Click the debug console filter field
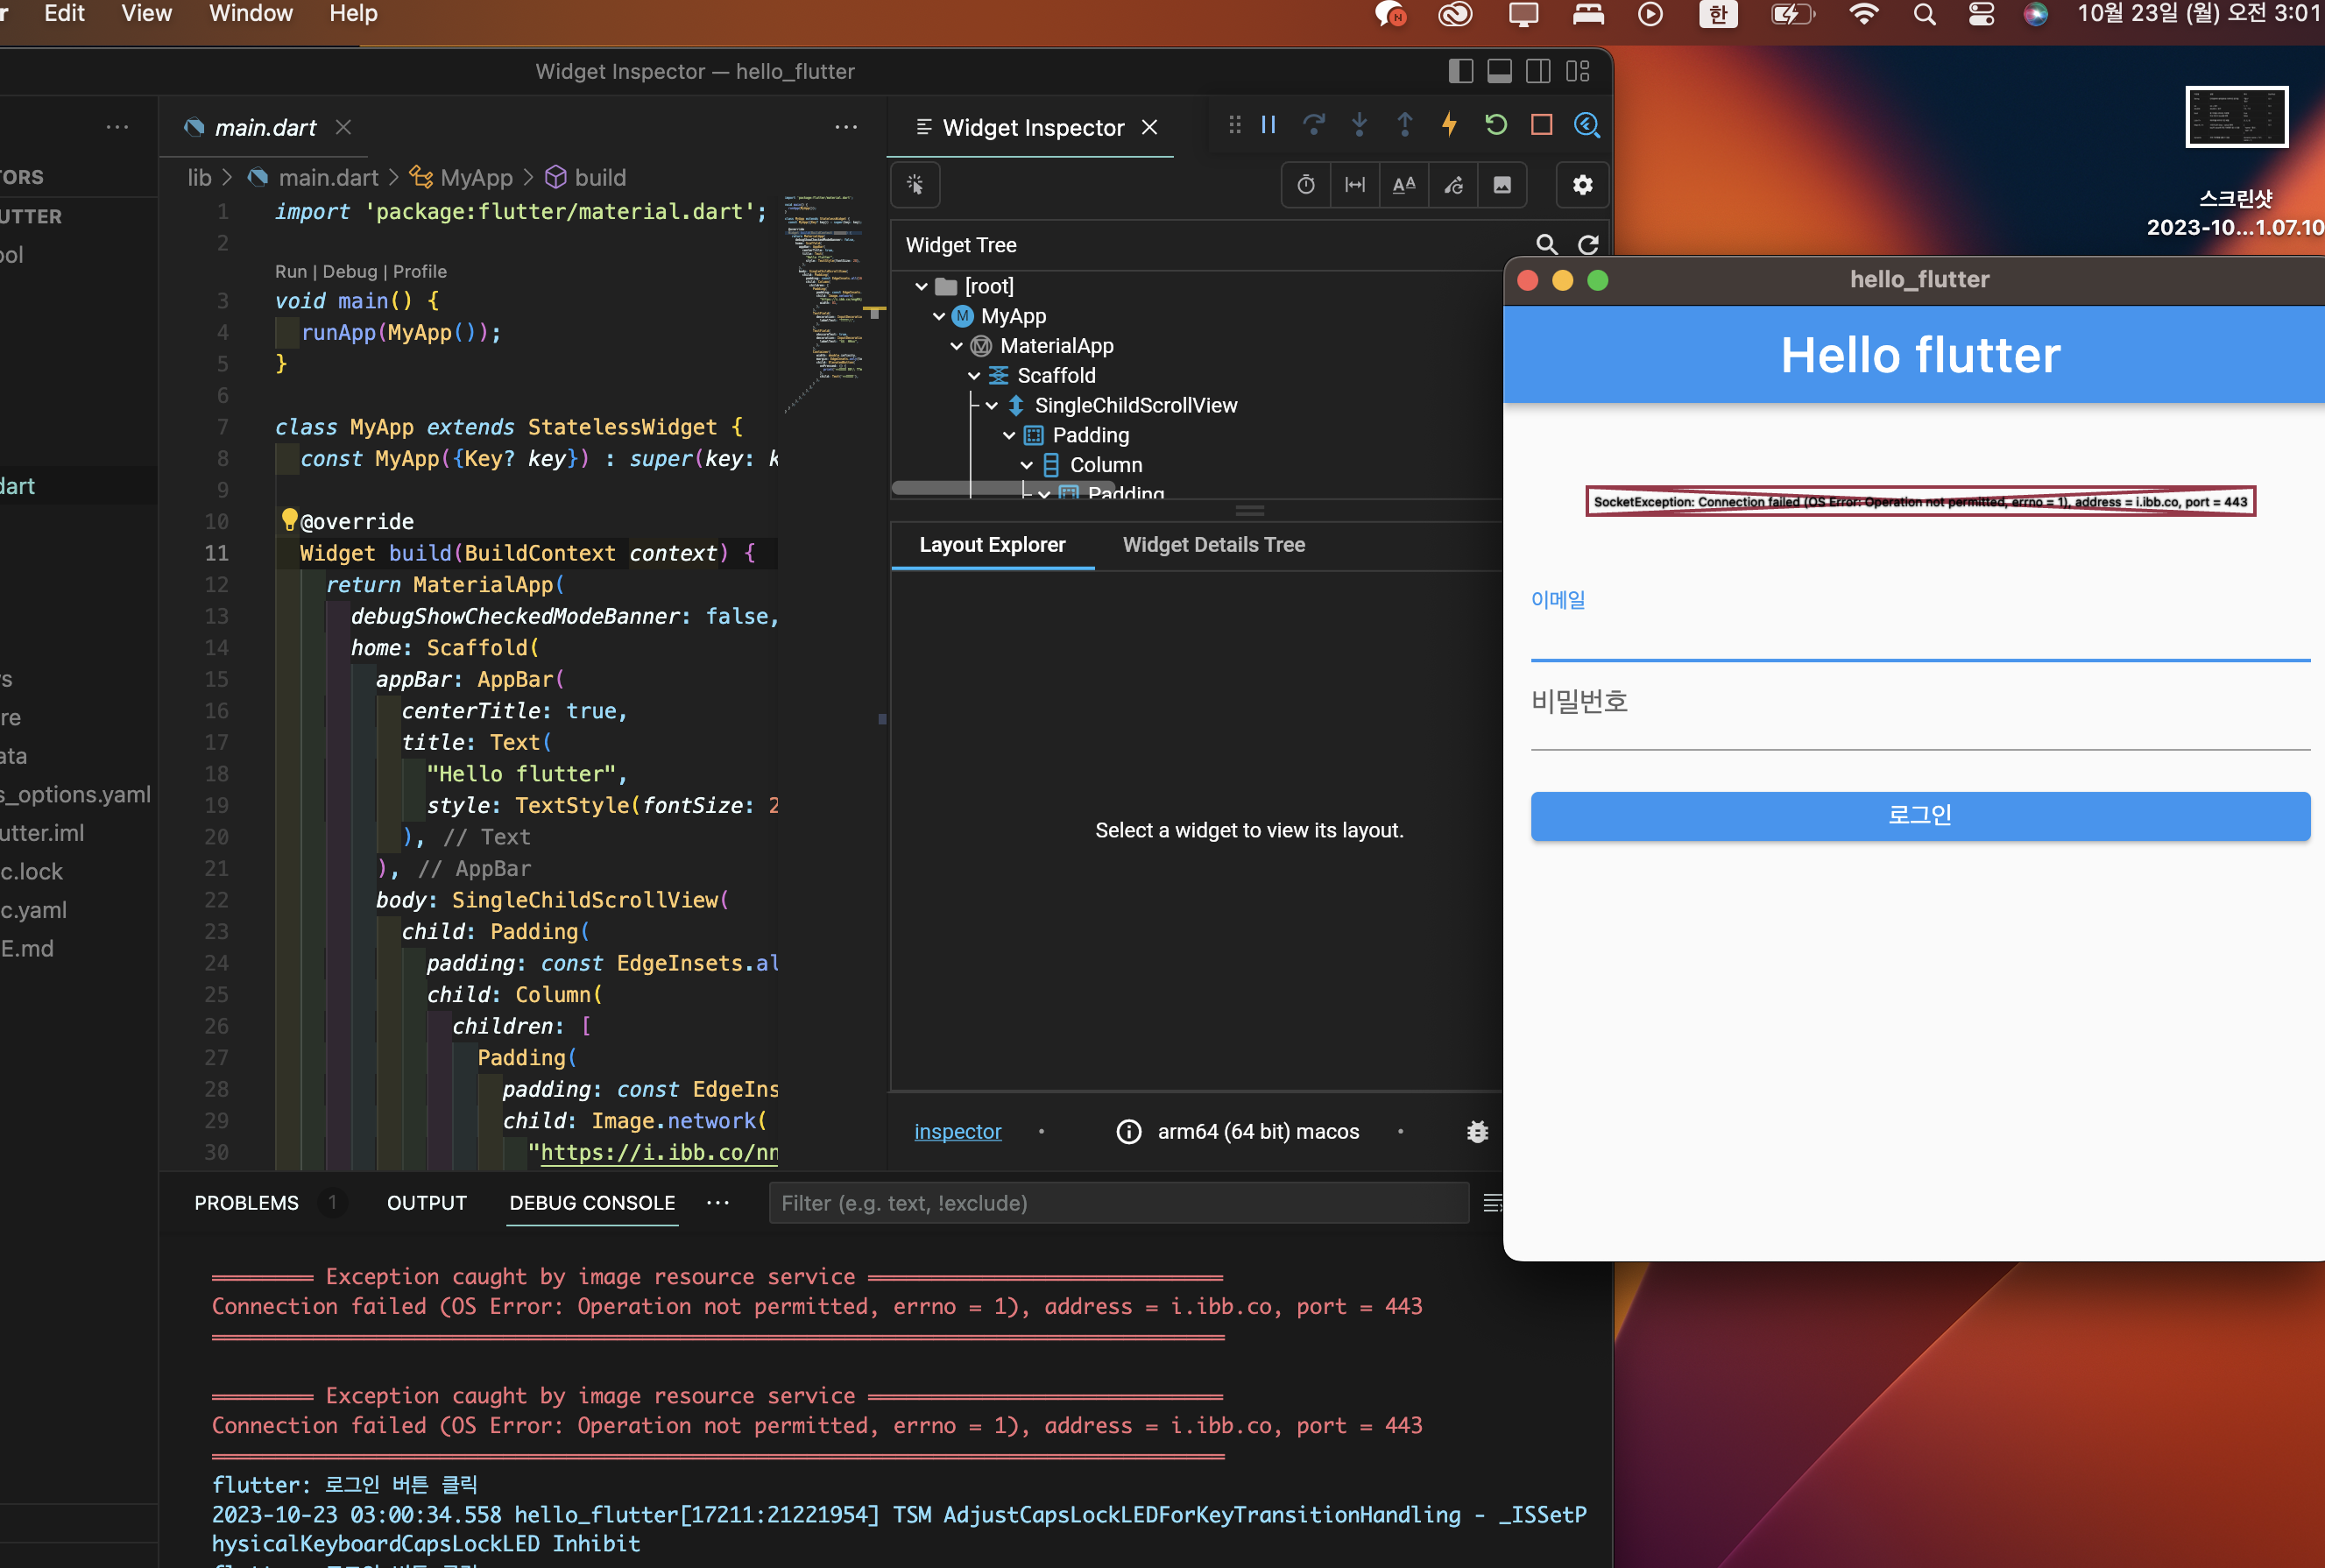The image size is (2325, 1568). [x=1118, y=1203]
